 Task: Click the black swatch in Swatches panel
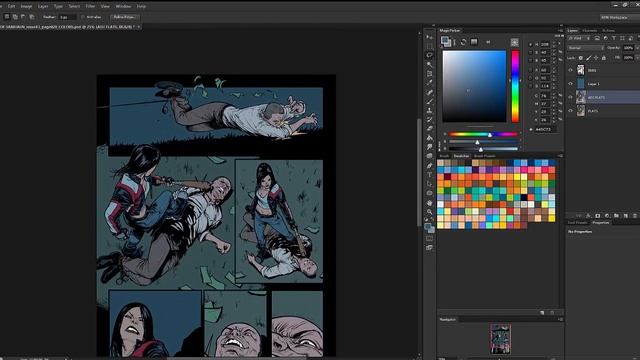pyautogui.click(x=524, y=198)
